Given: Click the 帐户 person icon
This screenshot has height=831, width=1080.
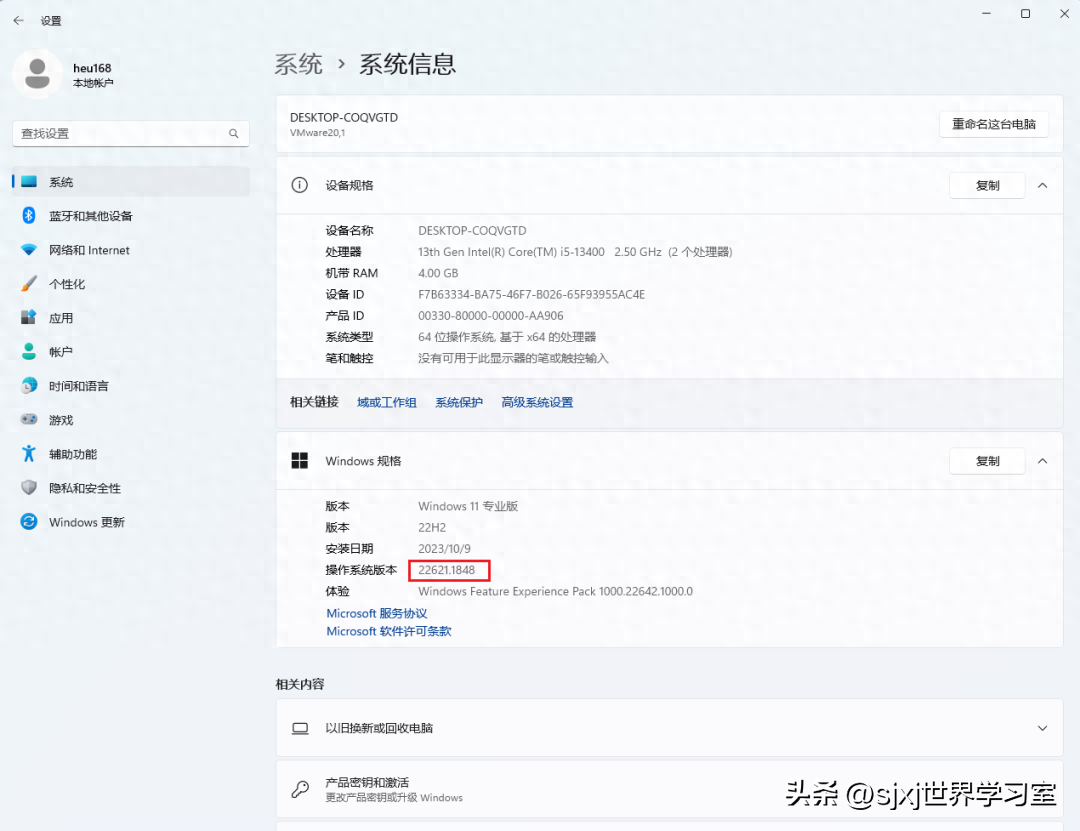Looking at the screenshot, I should pyautogui.click(x=29, y=351).
